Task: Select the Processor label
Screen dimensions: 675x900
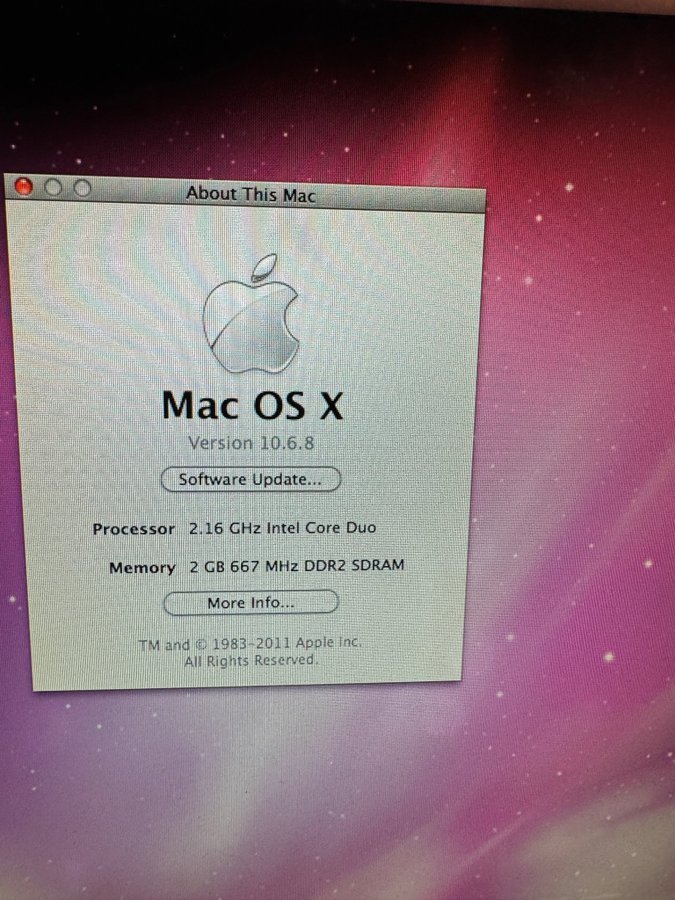Action: pyautogui.click(x=133, y=529)
